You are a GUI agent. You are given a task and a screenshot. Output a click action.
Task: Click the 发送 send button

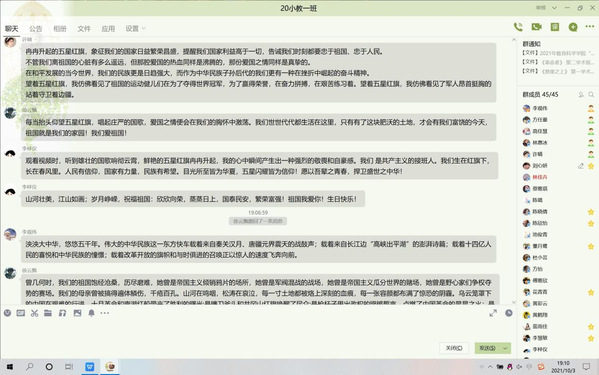[x=488, y=348]
